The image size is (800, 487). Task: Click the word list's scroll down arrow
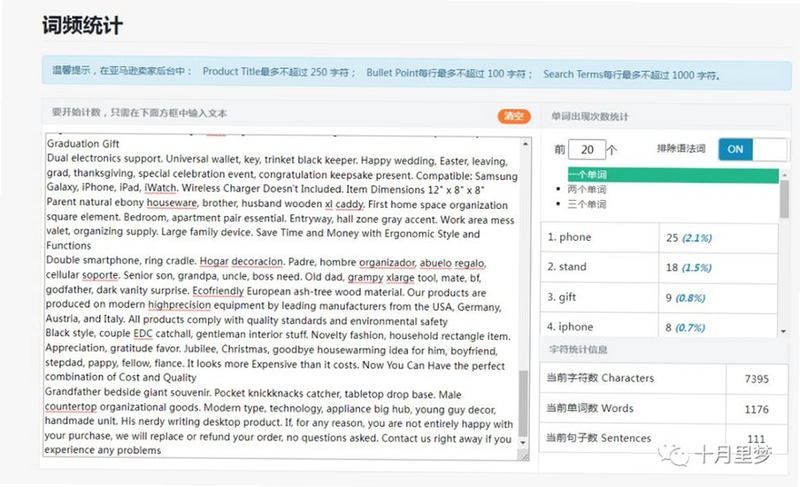tap(783, 331)
